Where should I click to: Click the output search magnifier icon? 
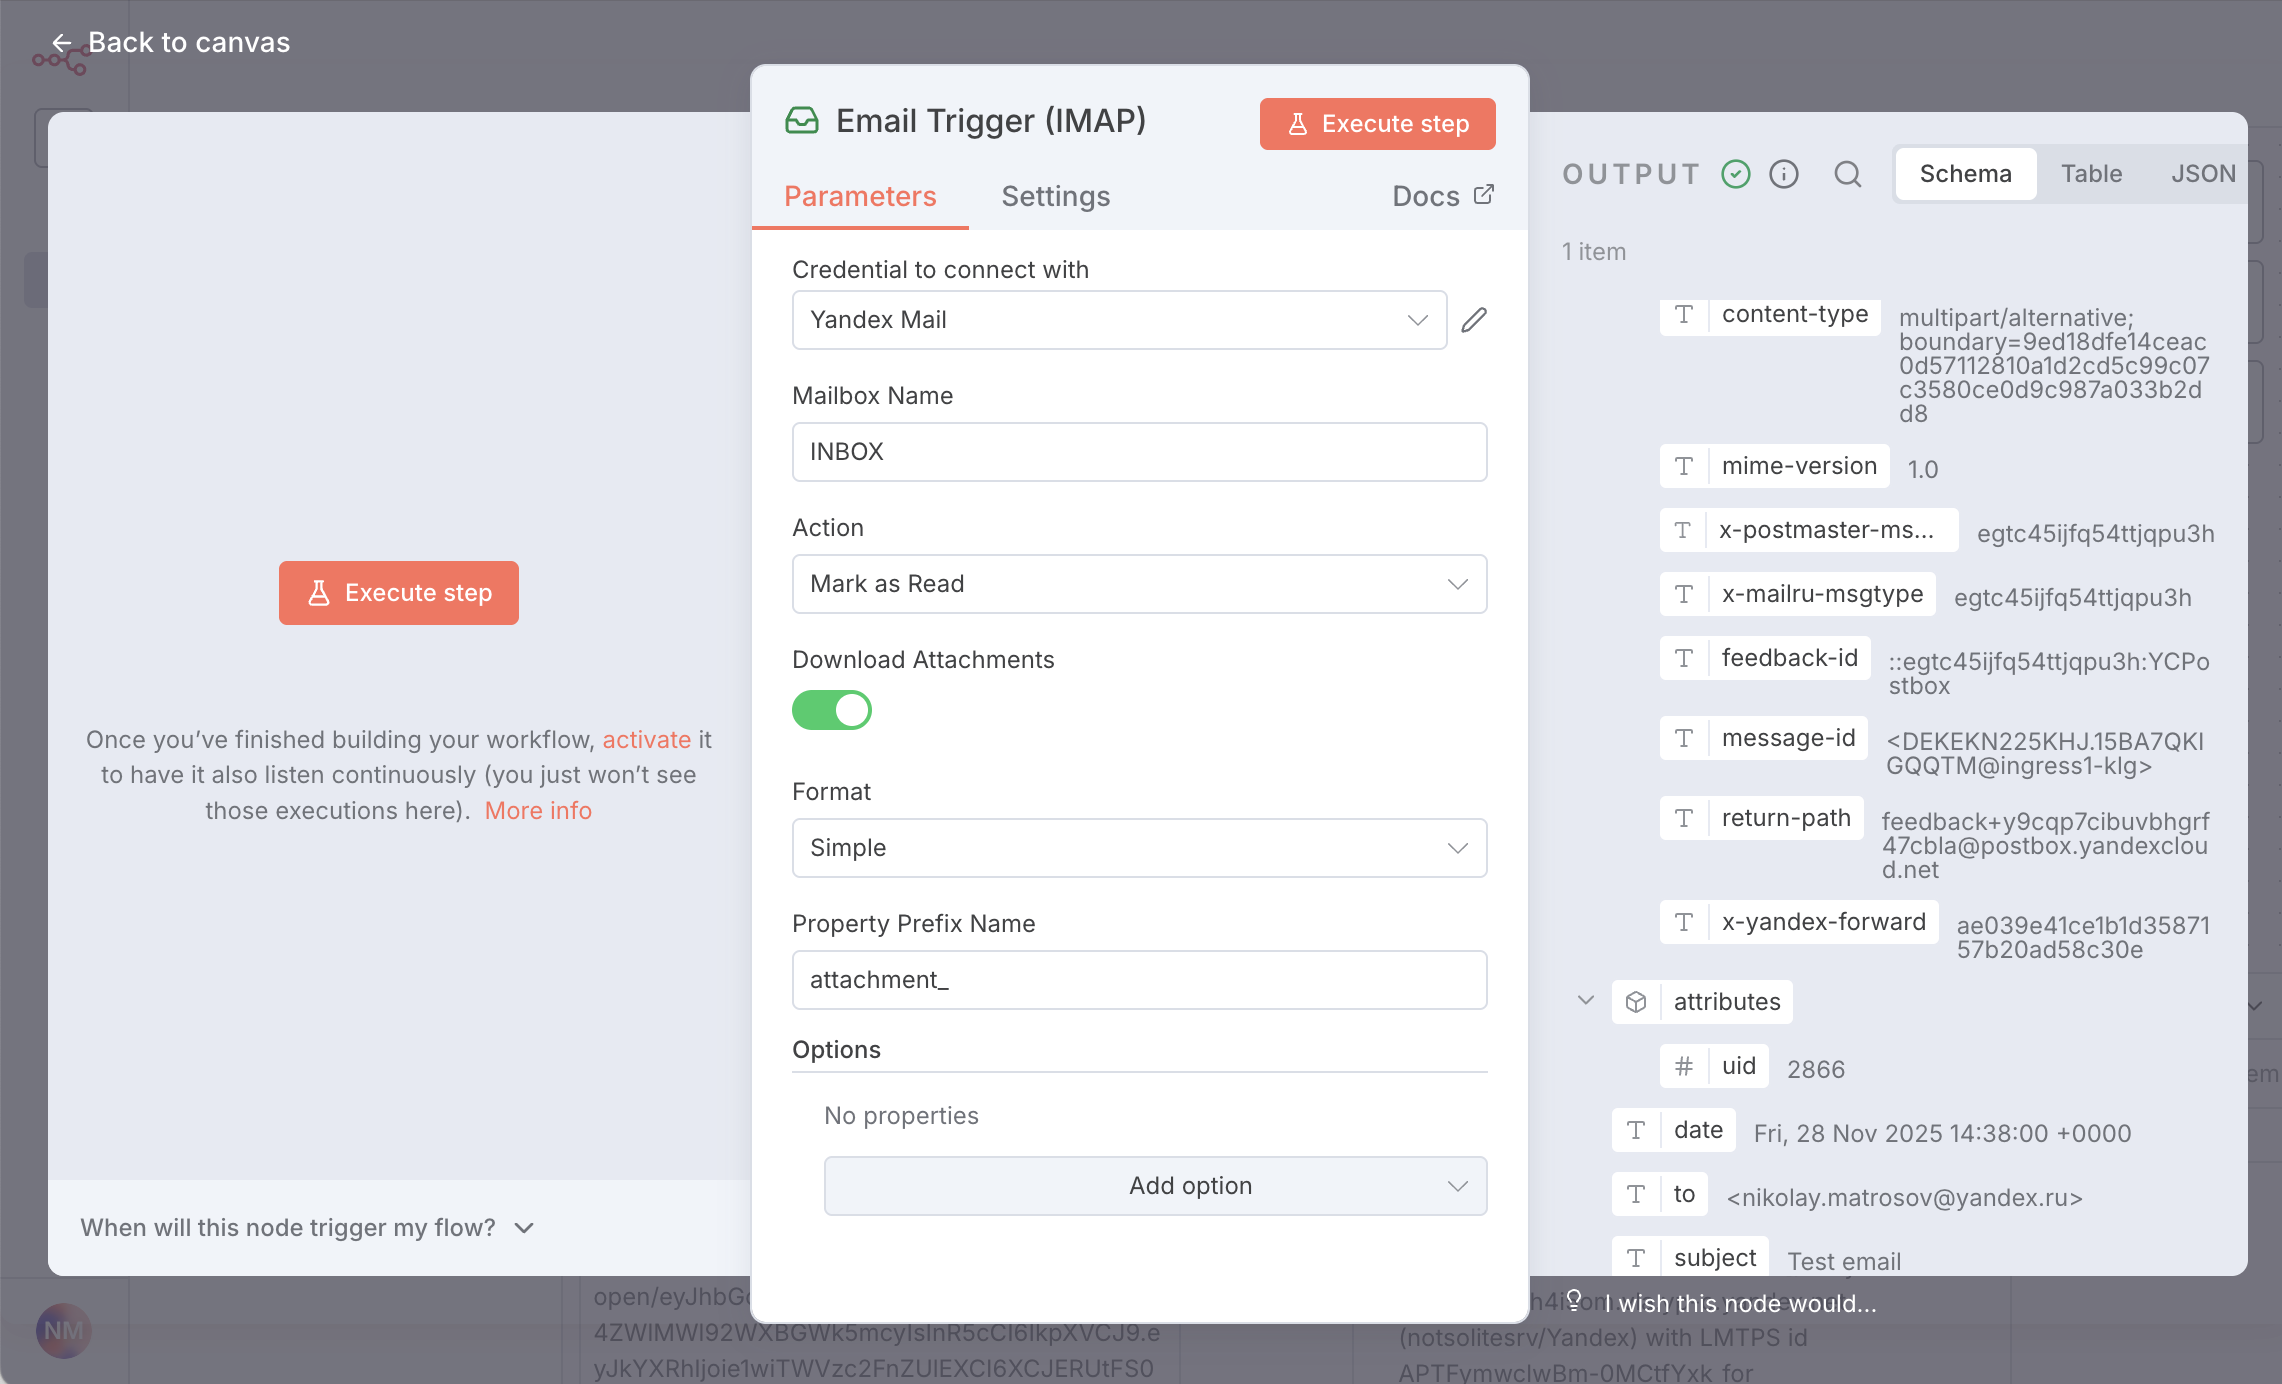pyautogui.click(x=1847, y=174)
